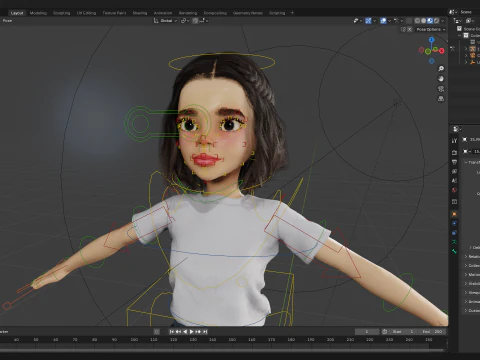
Task: Expand the third collapsed outliner item
Action: pyautogui.click(x=466, y=62)
